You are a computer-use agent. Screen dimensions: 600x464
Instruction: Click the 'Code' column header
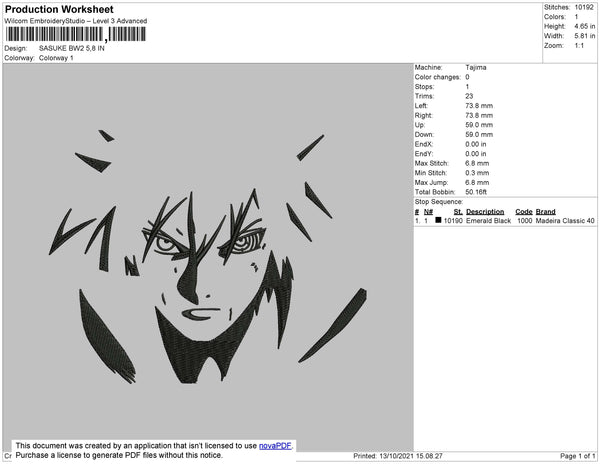pyautogui.click(x=524, y=212)
